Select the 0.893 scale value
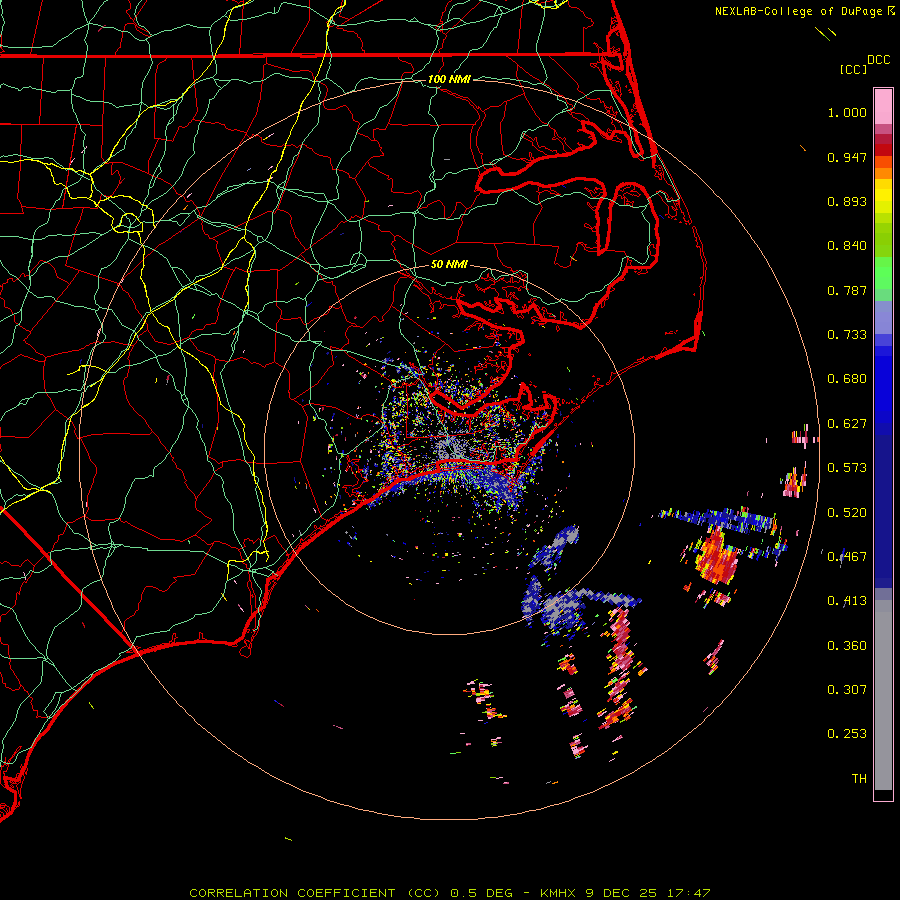This screenshot has height=900, width=900. pyautogui.click(x=847, y=201)
